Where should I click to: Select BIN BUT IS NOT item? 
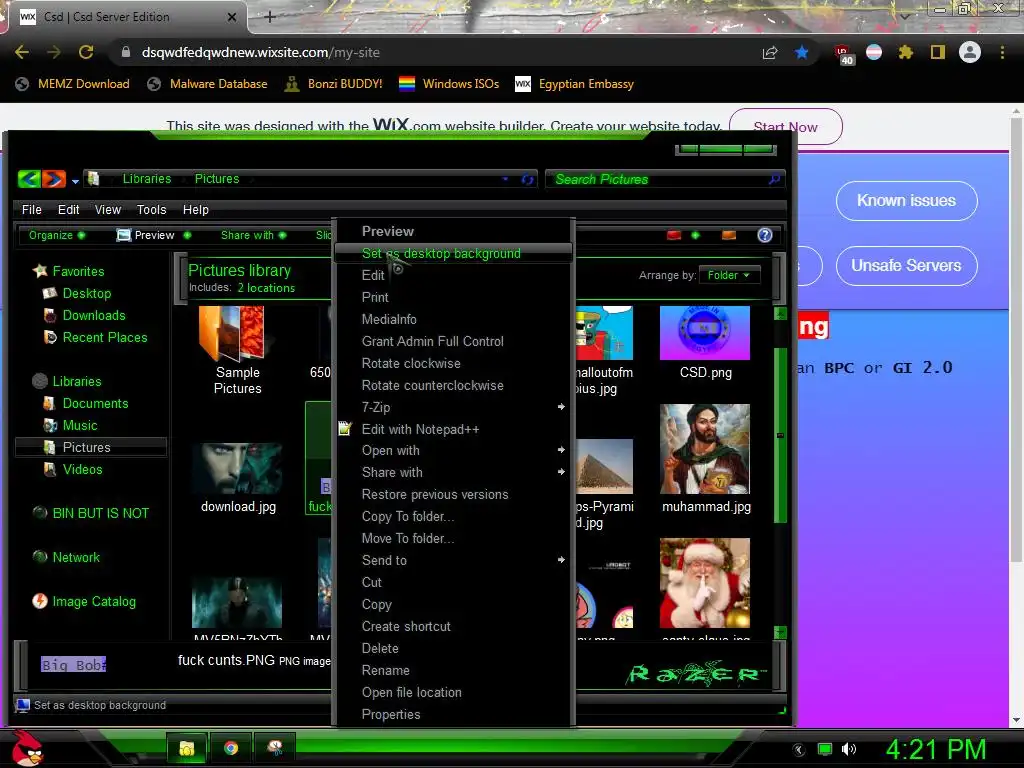pyautogui.click(x=91, y=513)
